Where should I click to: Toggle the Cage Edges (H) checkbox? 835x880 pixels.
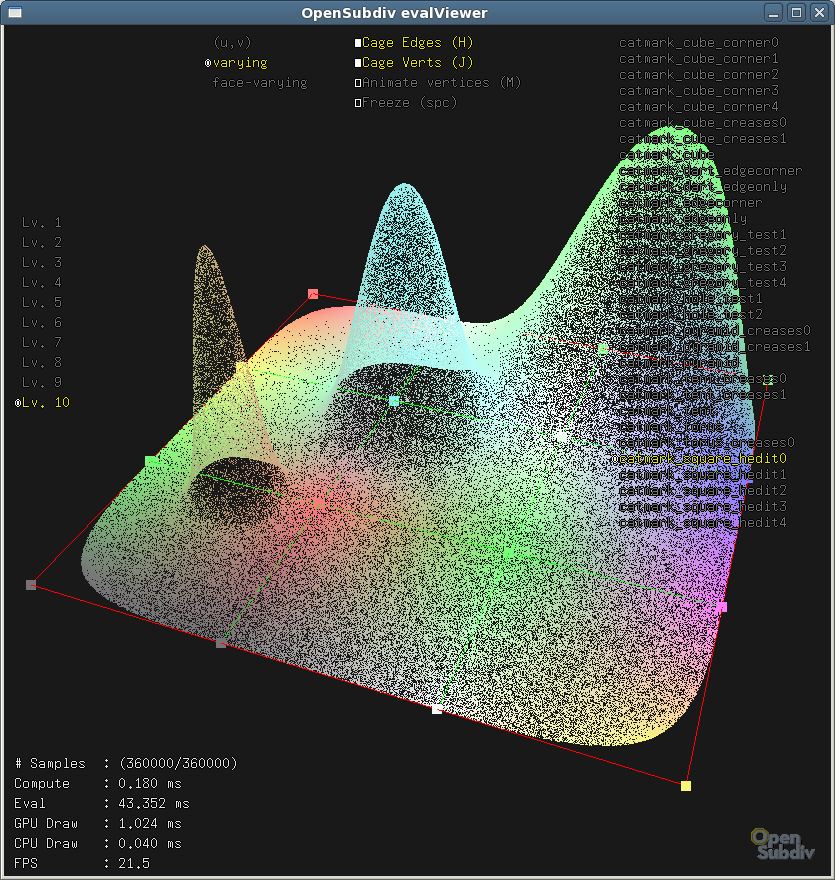pyautogui.click(x=358, y=43)
